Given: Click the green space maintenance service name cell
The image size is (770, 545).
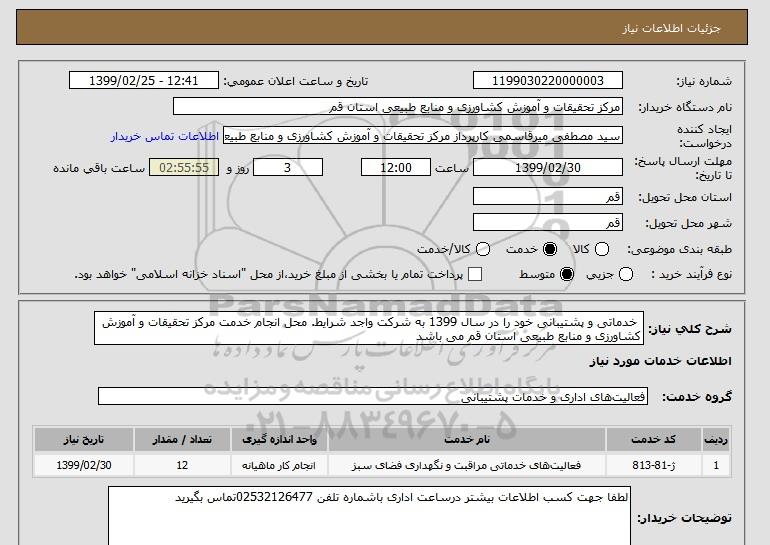Looking at the screenshot, I should 467,465.
